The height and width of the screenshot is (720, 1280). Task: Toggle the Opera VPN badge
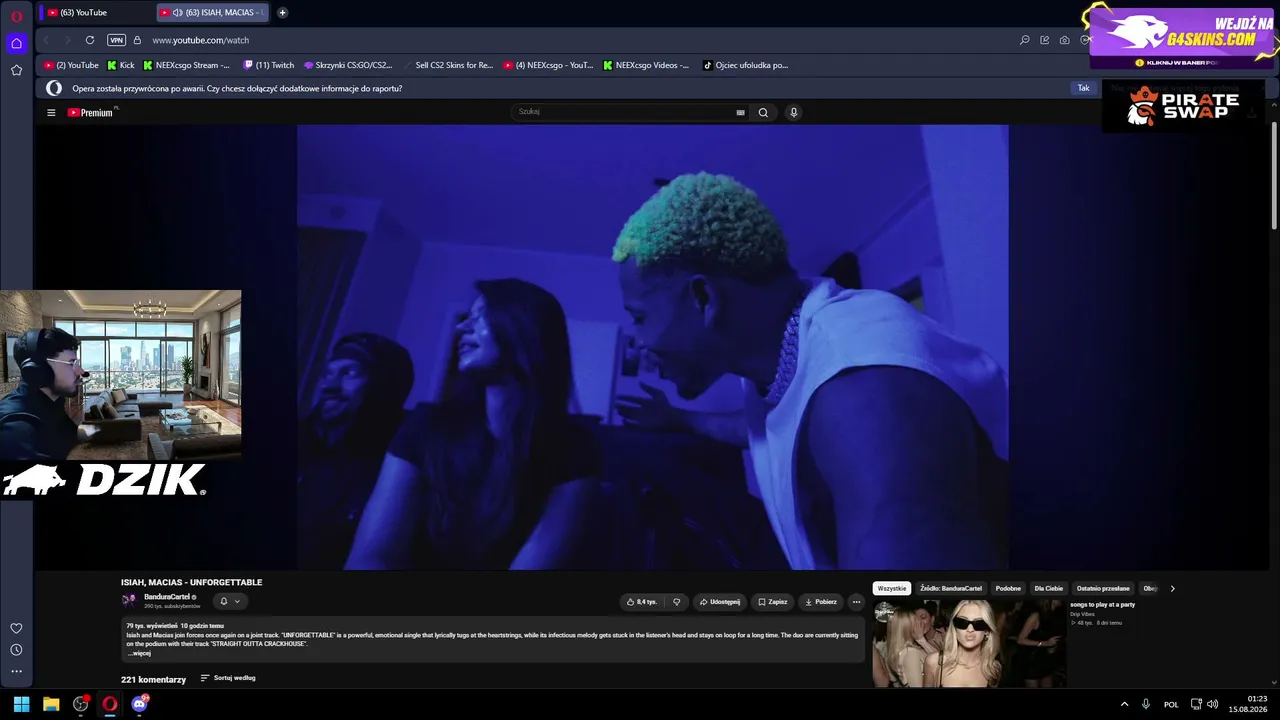pos(116,40)
